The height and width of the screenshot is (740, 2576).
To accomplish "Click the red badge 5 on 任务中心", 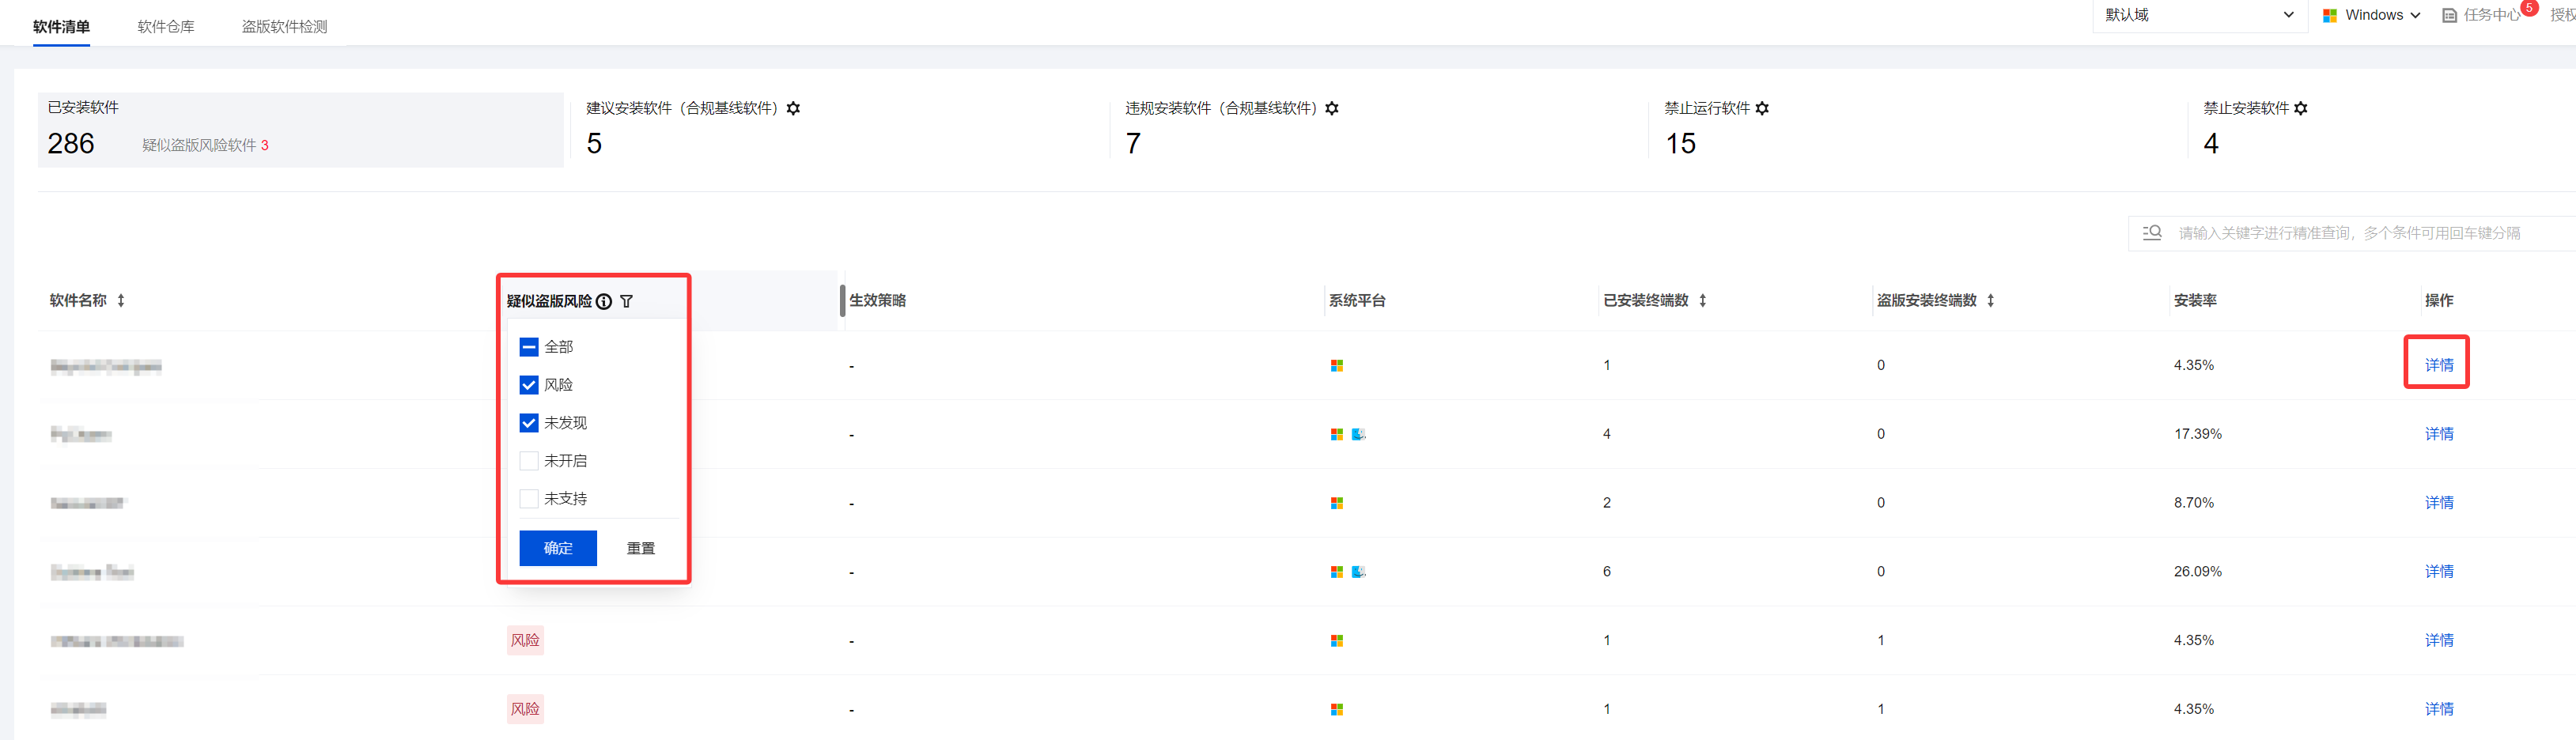I will pos(2529,8).
